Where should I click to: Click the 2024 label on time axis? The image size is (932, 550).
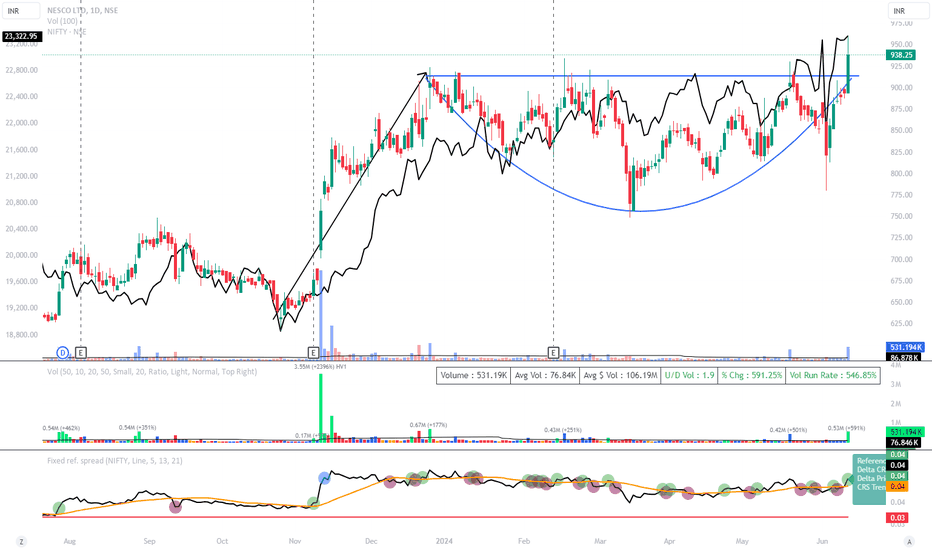(444, 541)
